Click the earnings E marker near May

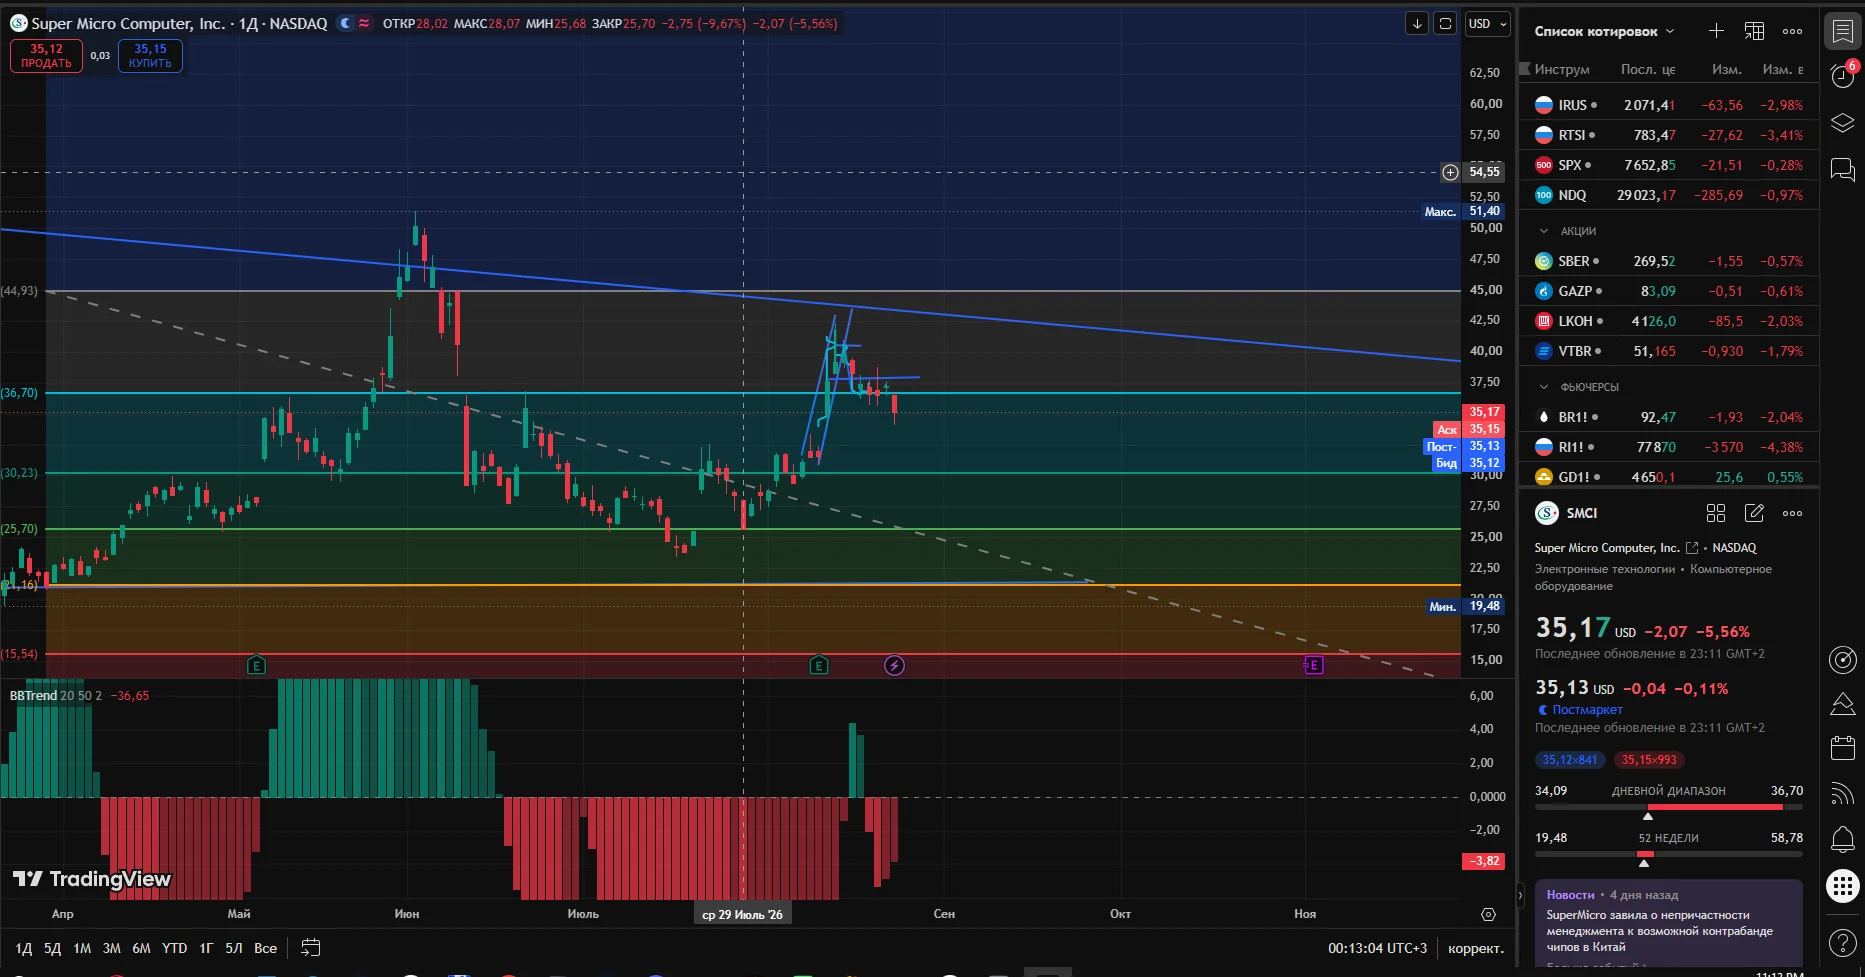[256, 665]
